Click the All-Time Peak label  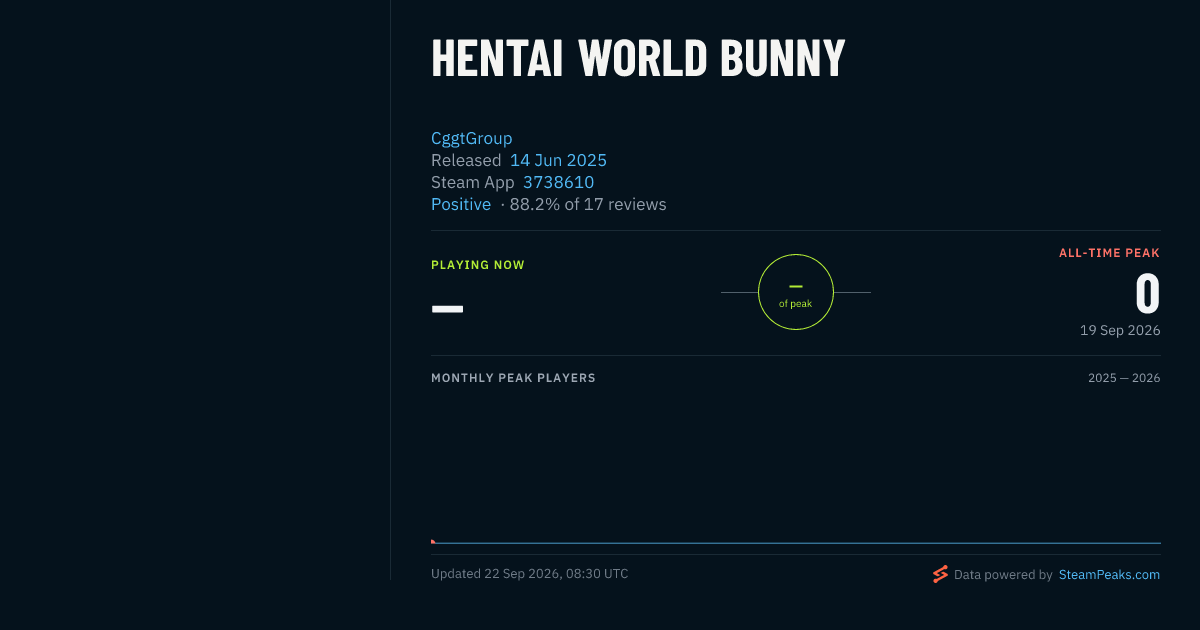click(1109, 253)
